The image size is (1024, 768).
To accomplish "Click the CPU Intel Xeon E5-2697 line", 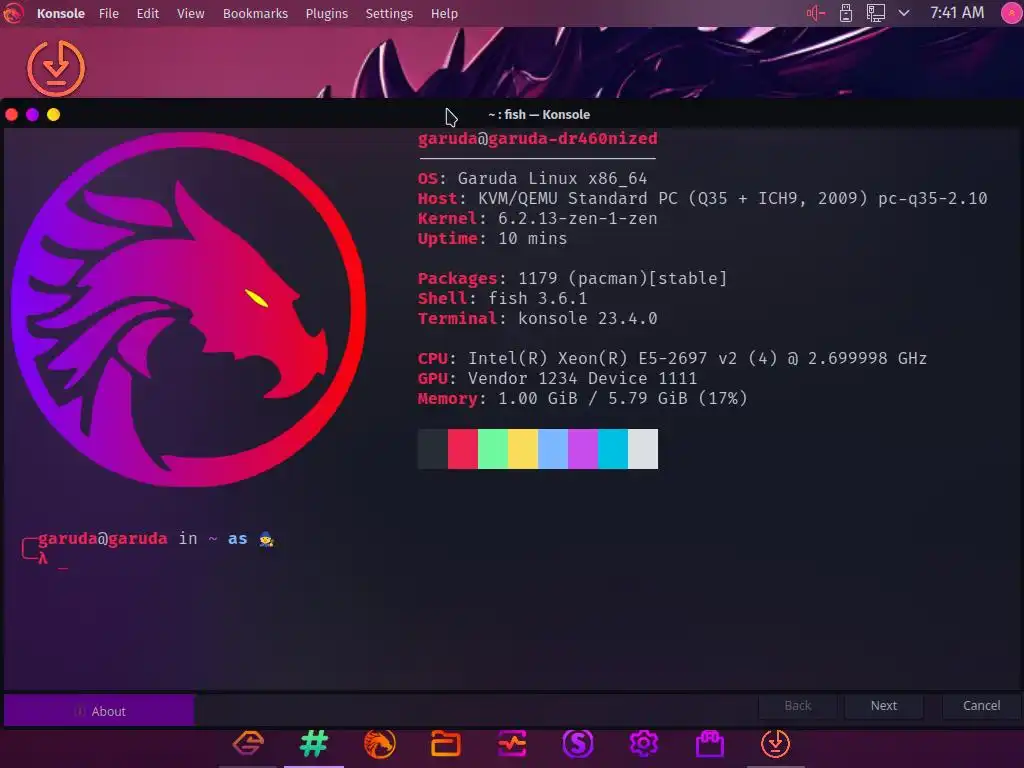I will click(x=672, y=359).
